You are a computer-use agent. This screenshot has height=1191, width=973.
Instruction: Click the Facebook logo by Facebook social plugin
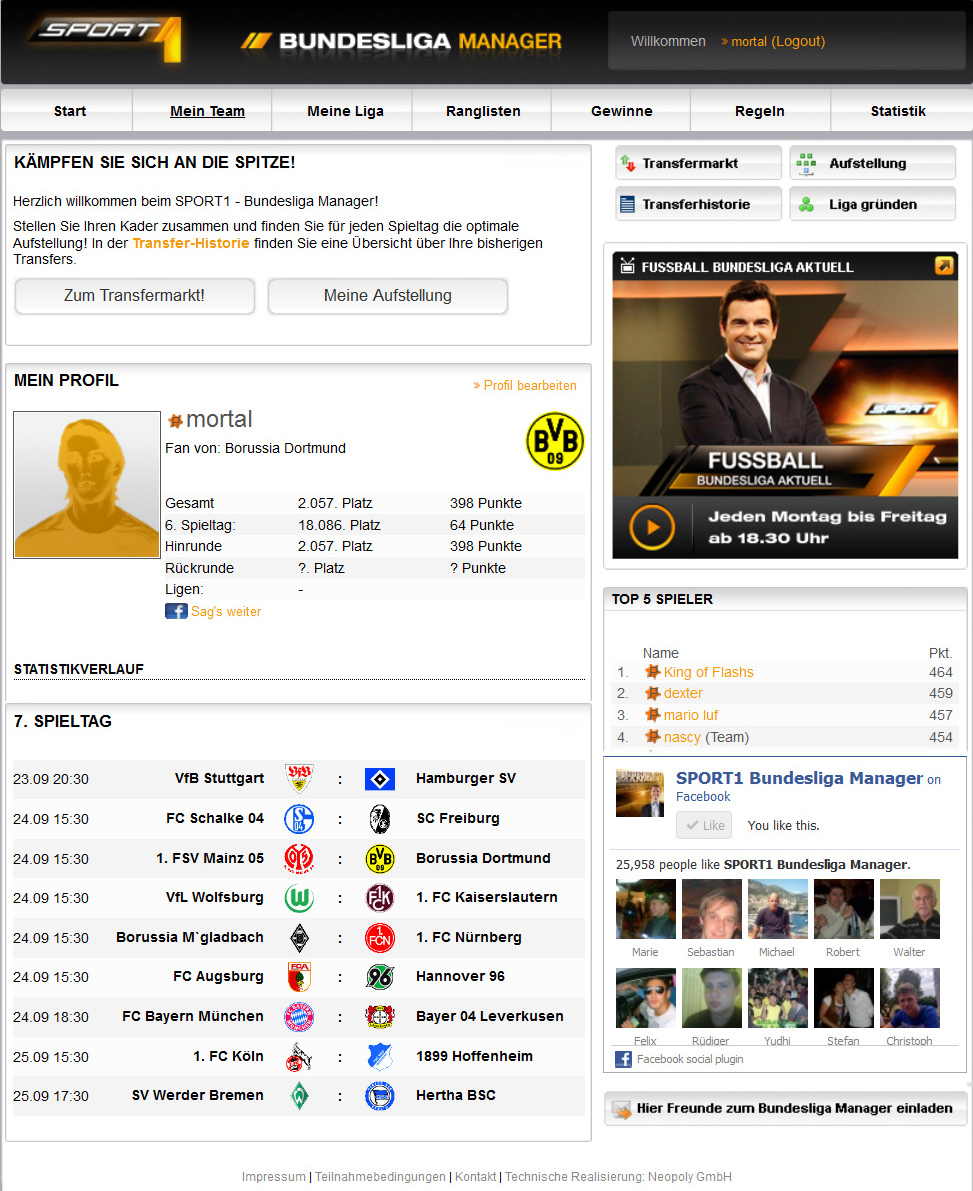tap(623, 1059)
